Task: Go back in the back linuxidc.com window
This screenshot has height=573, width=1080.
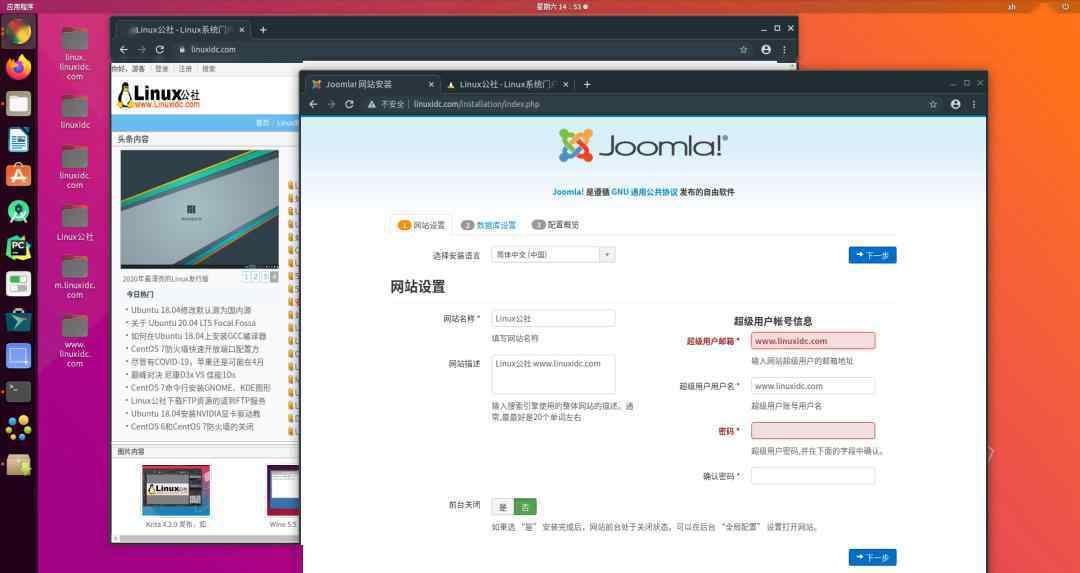Action: click(124, 50)
